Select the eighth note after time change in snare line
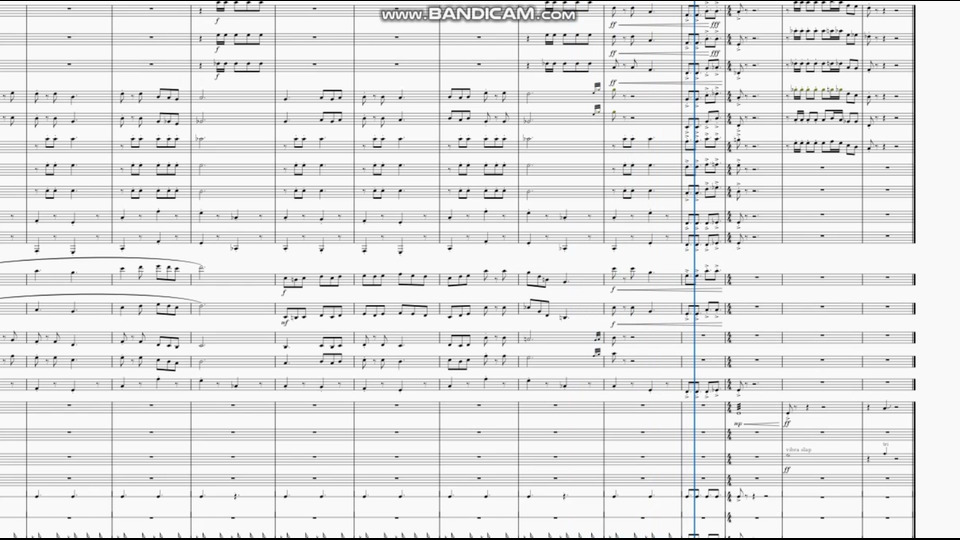The height and width of the screenshot is (540, 960). (x=740, y=497)
